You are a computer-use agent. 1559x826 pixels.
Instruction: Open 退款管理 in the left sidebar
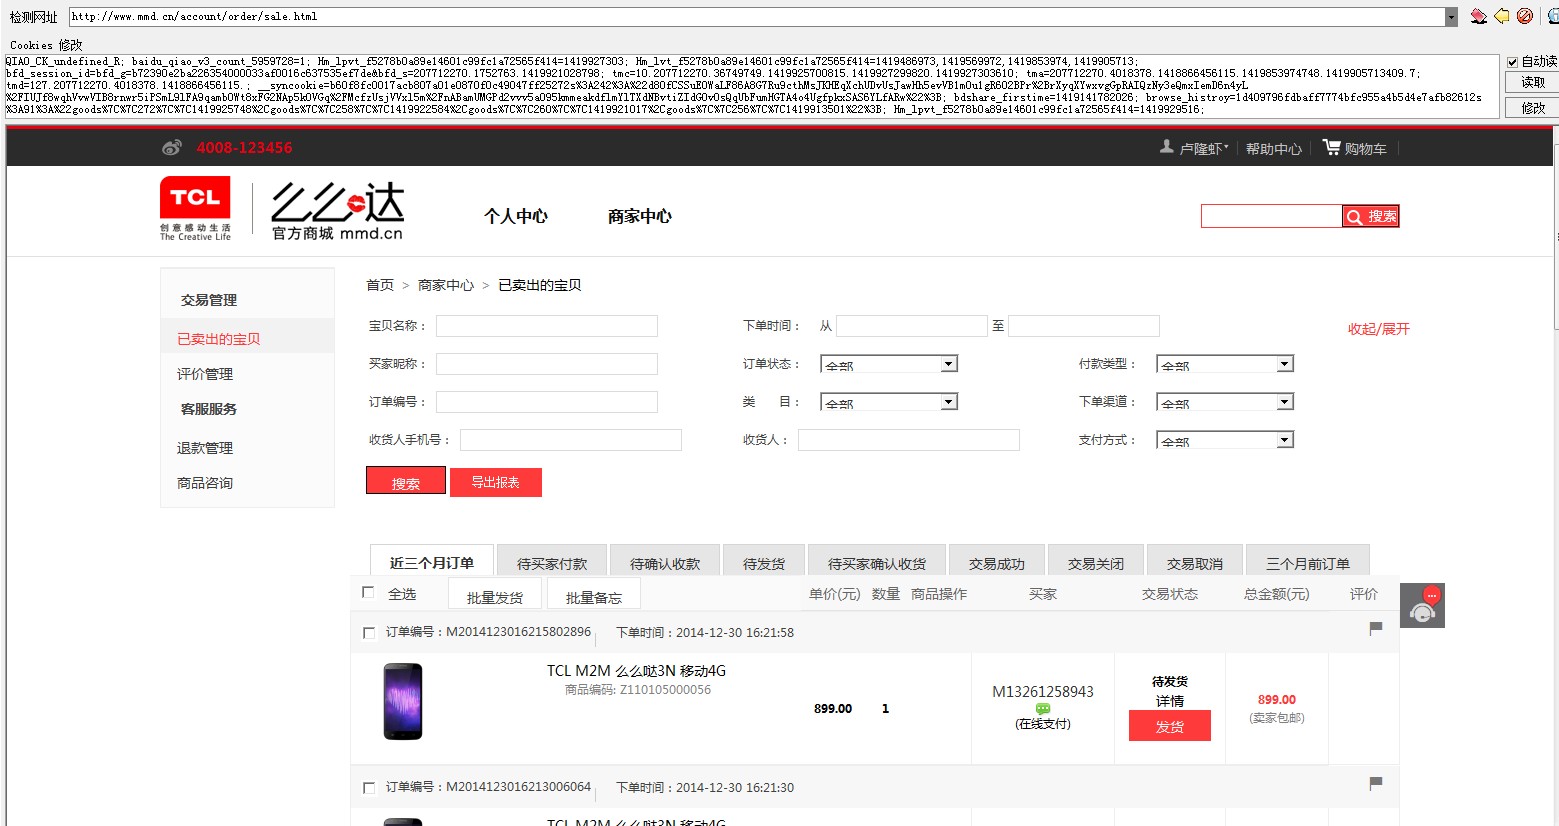click(x=205, y=448)
